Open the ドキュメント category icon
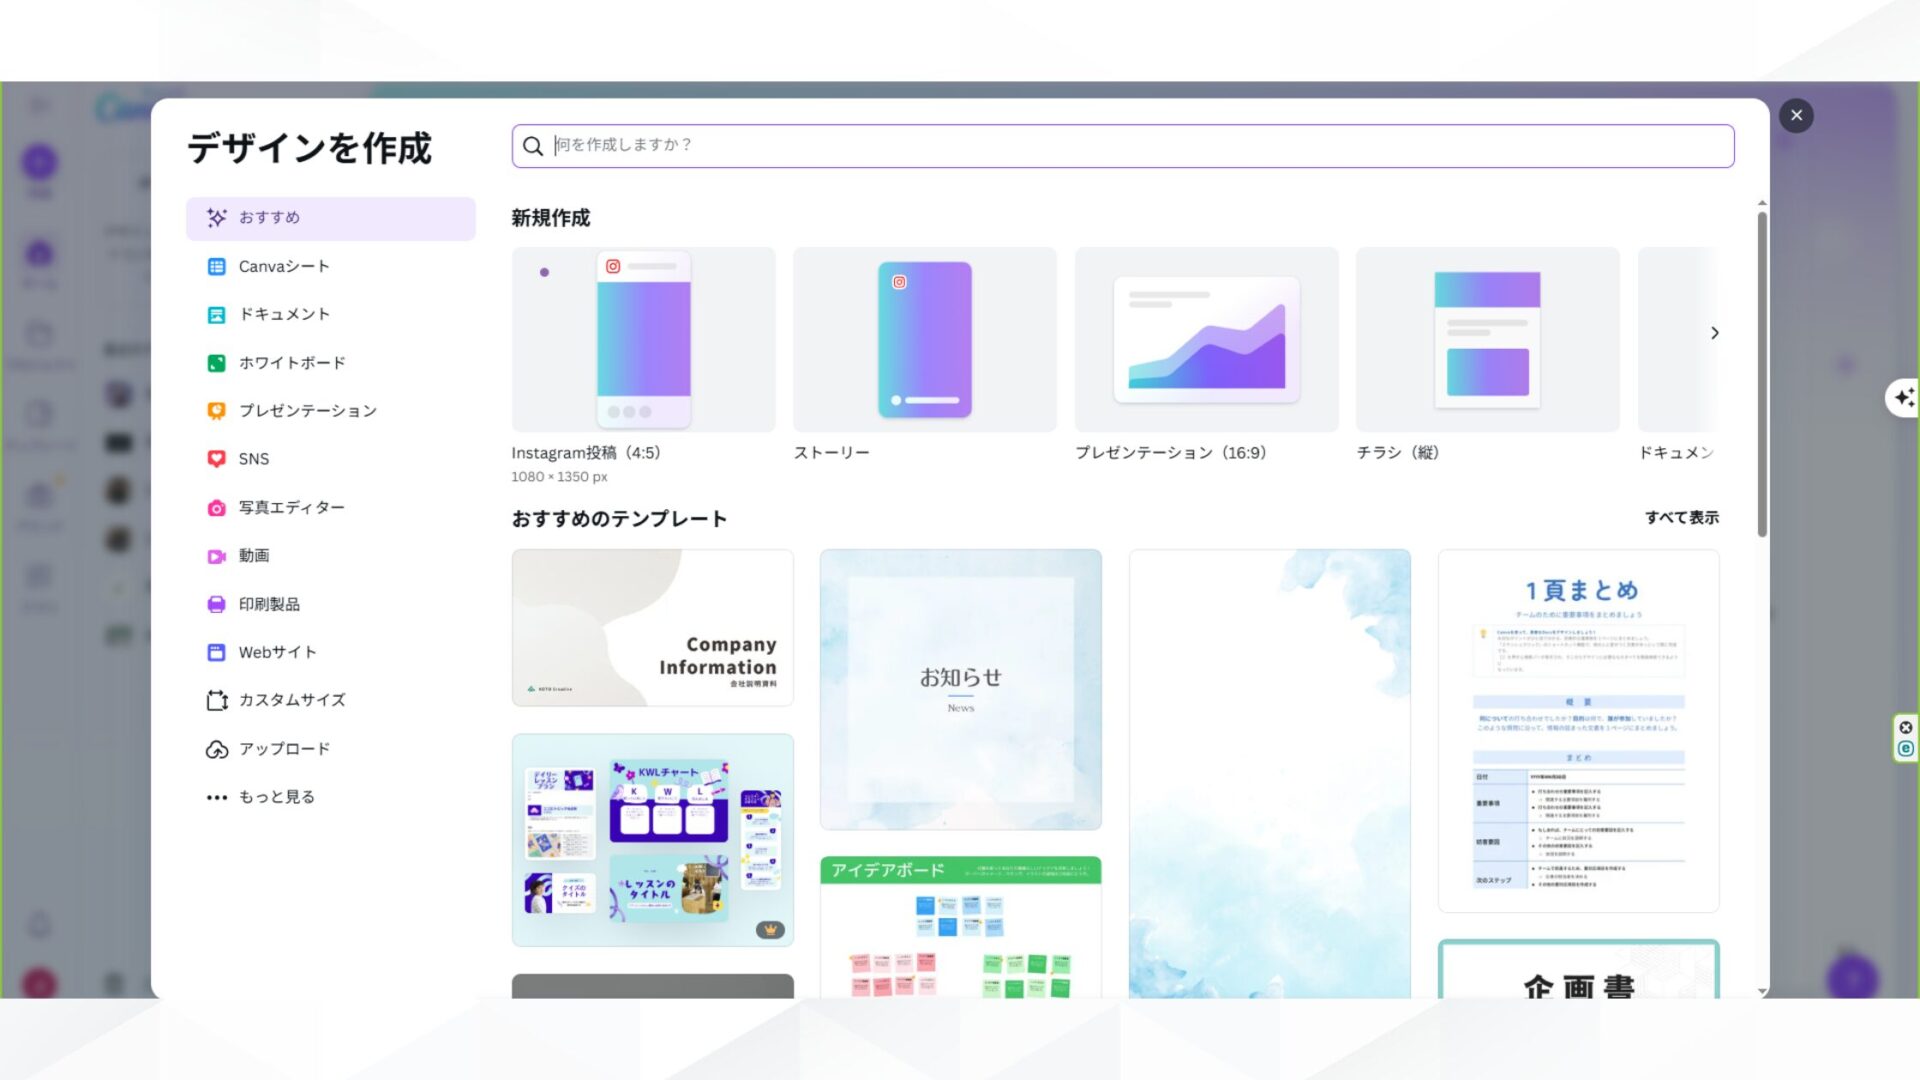 point(216,314)
